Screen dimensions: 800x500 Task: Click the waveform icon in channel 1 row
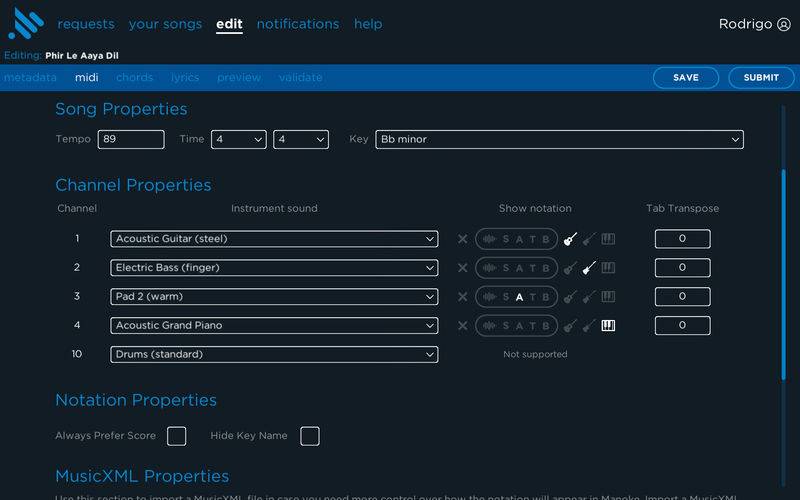click(489, 239)
